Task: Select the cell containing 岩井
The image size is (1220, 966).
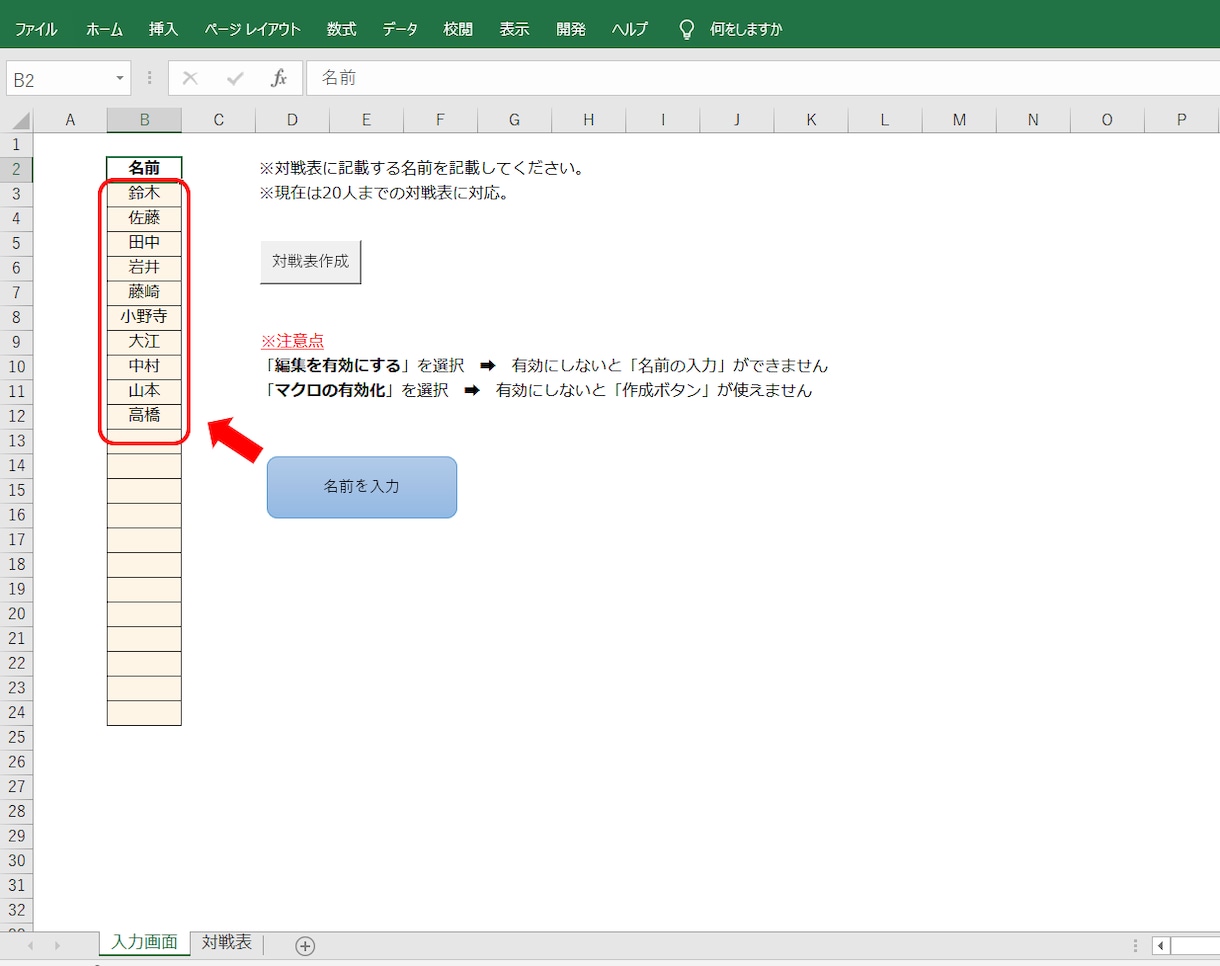Action: click(144, 267)
